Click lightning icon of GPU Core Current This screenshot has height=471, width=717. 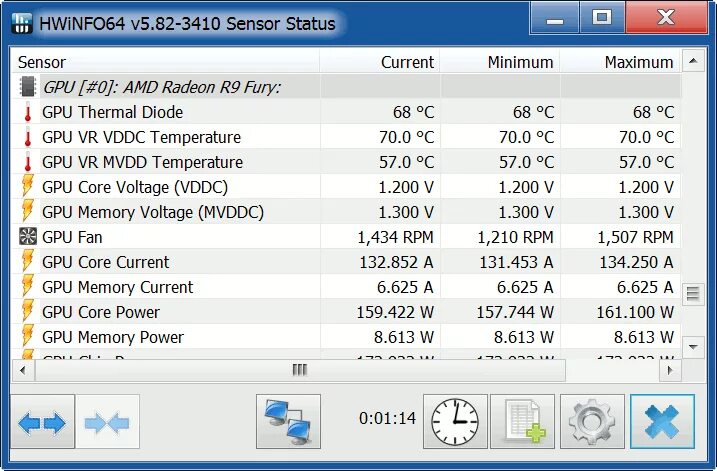click(28, 261)
